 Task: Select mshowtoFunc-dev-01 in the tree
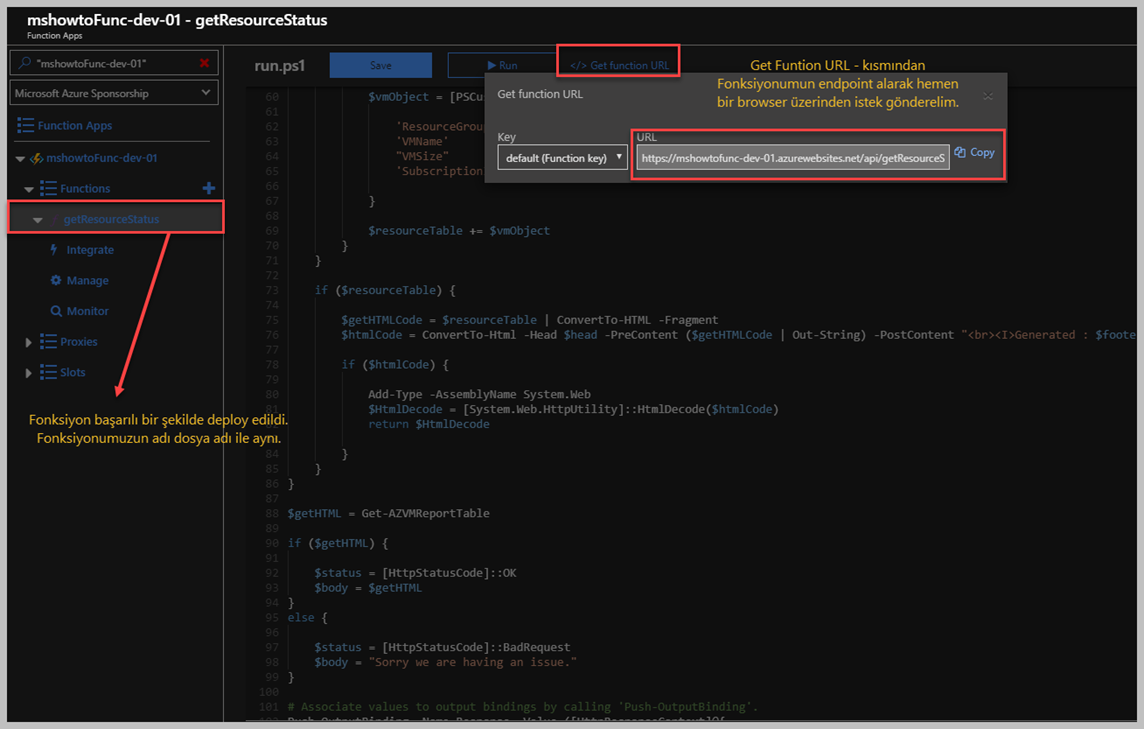point(101,158)
